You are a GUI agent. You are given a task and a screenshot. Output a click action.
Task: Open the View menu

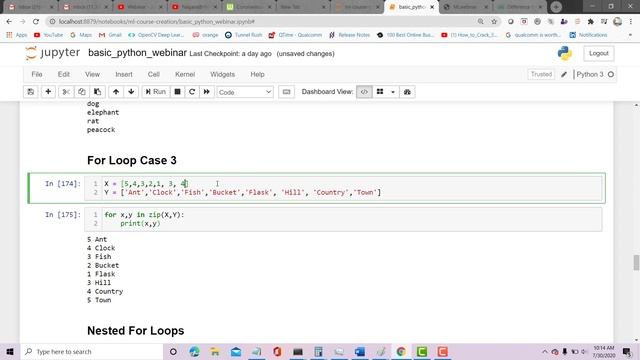pyautogui.click(x=92, y=74)
